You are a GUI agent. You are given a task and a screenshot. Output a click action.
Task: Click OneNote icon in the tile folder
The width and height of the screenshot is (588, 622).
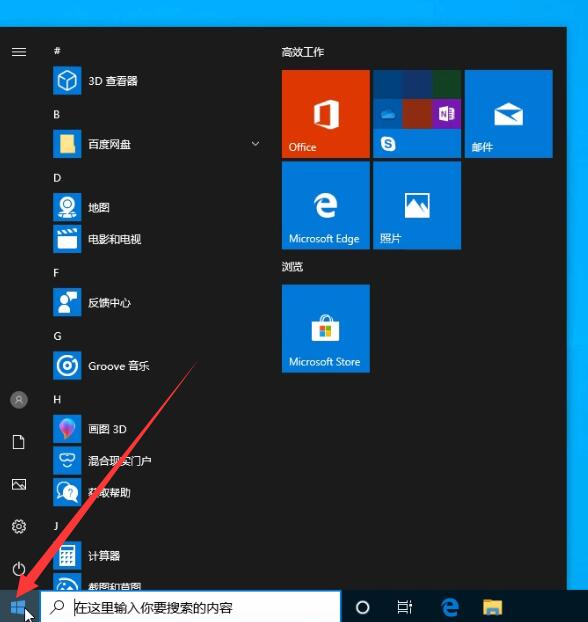[446, 114]
